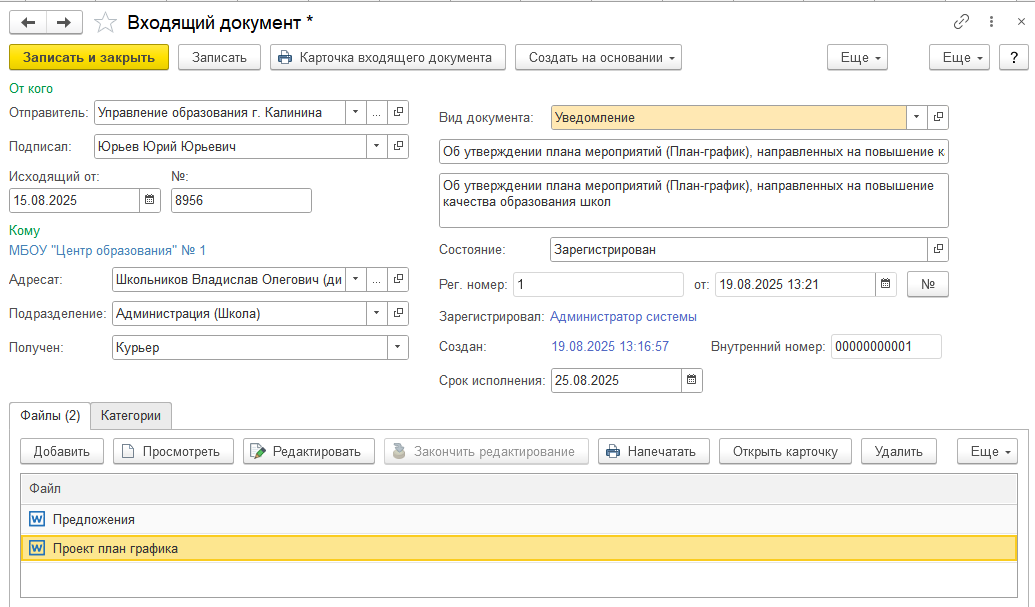Click the forward navigation arrow
Image resolution: width=1035 pixels, height=607 pixels.
click(x=64, y=22)
